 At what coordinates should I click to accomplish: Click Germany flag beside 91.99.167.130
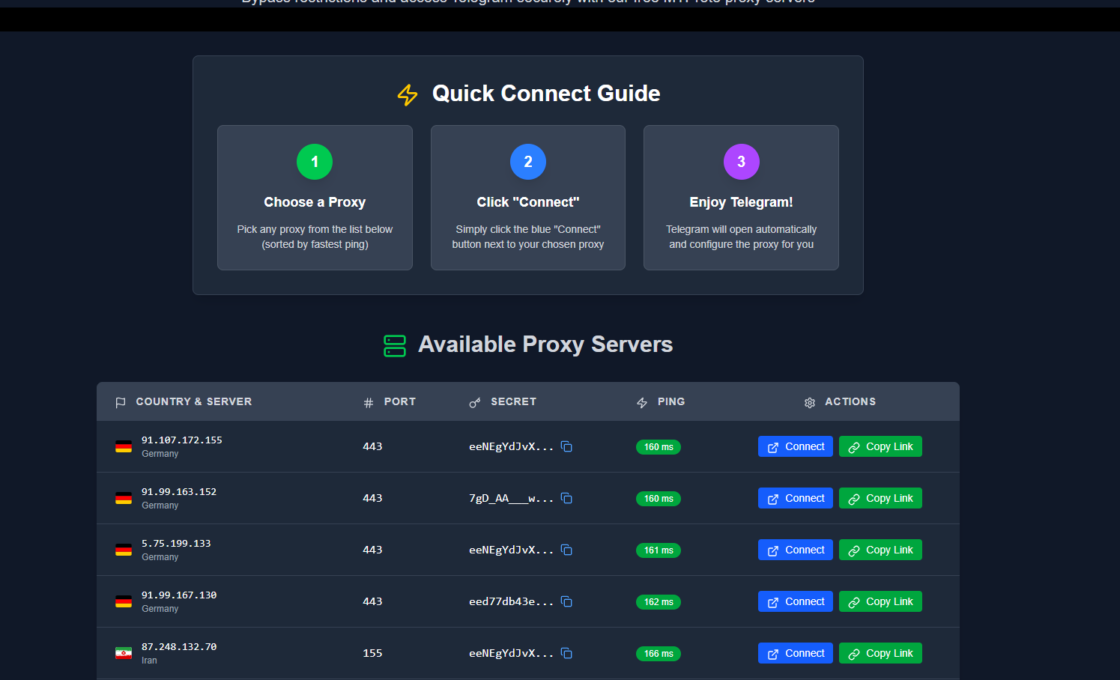(124, 601)
